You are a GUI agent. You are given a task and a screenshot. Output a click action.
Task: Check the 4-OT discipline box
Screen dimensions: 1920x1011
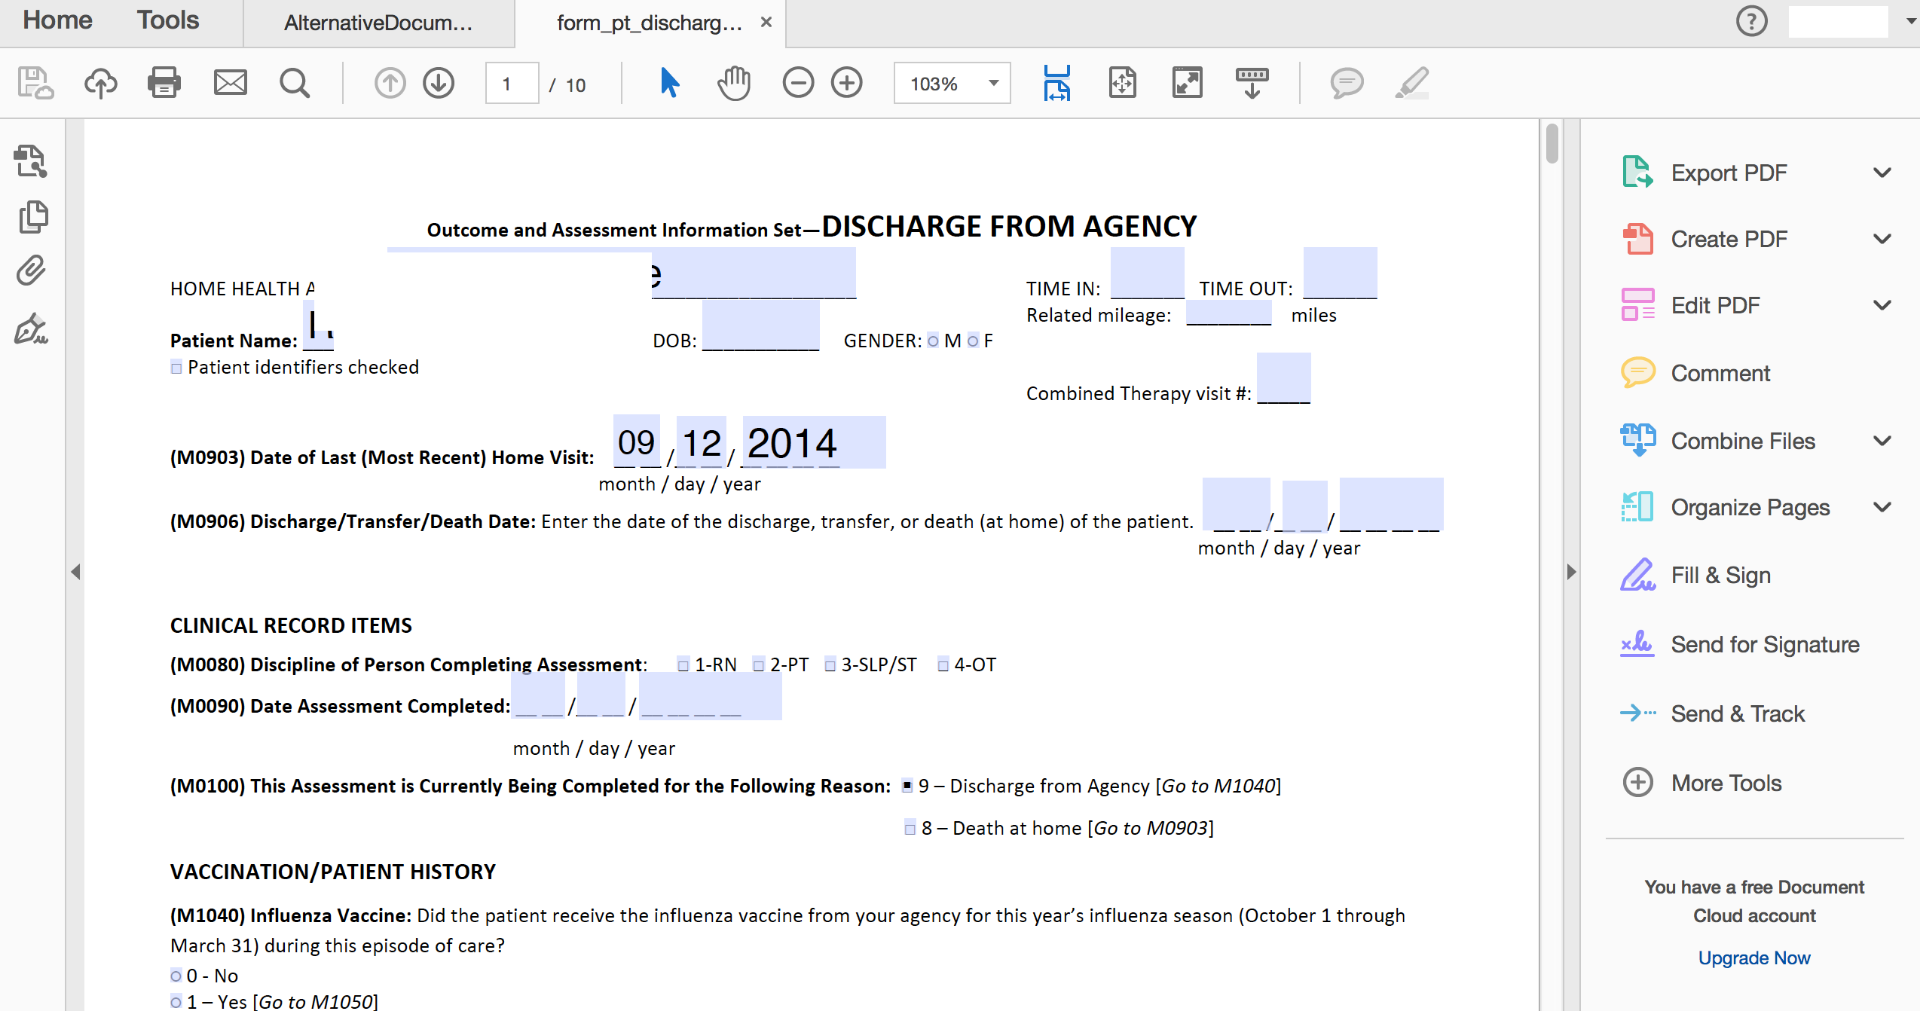click(x=943, y=665)
